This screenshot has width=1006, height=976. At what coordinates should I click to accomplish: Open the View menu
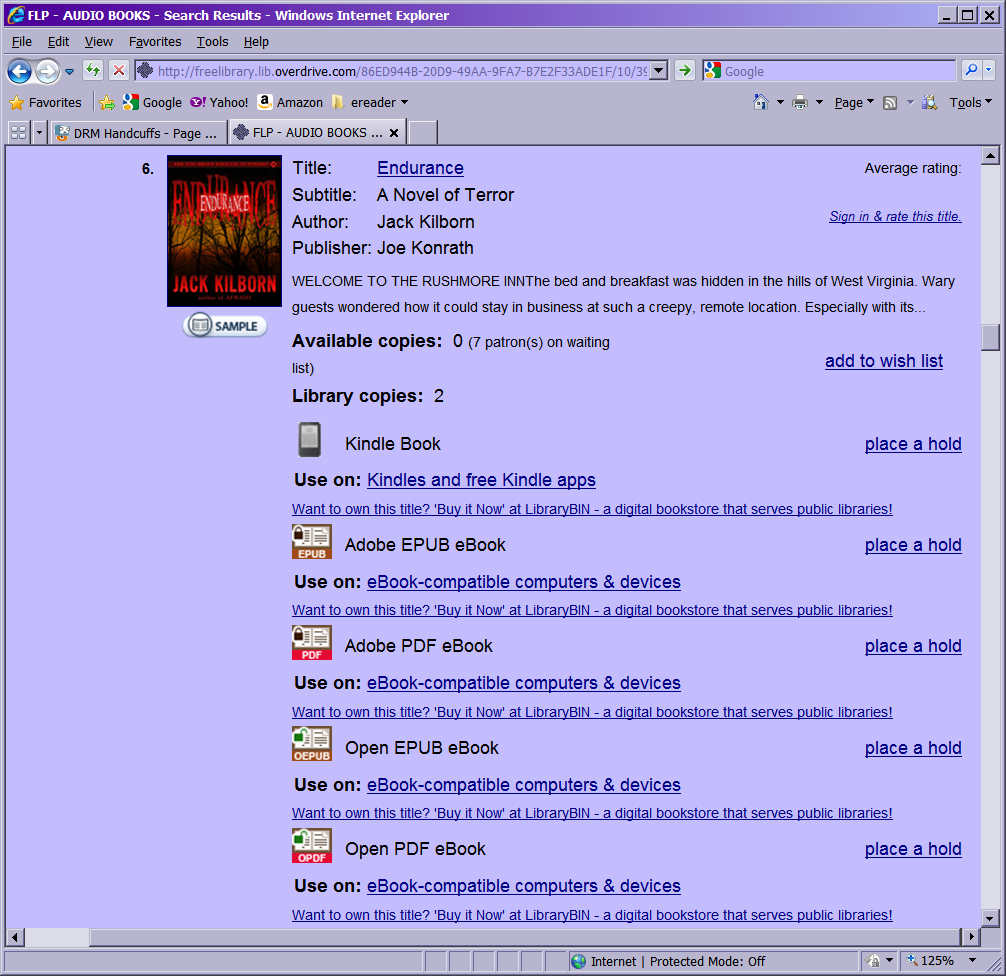pyautogui.click(x=98, y=42)
